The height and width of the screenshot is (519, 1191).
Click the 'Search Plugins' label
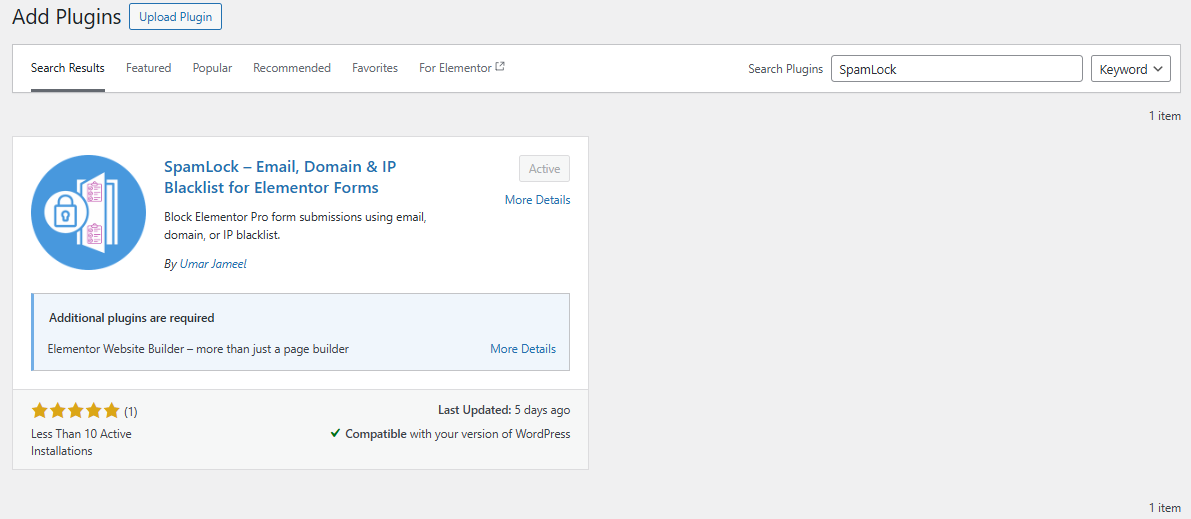785,68
